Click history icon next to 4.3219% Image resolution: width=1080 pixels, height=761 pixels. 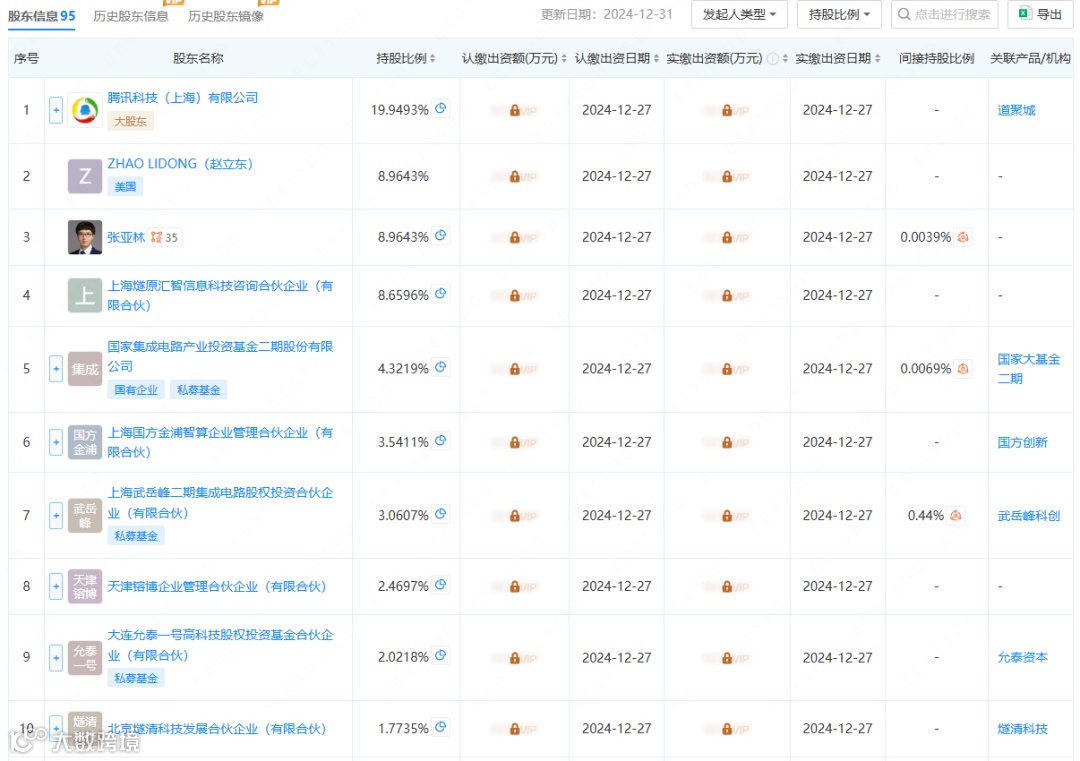click(x=441, y=367)
